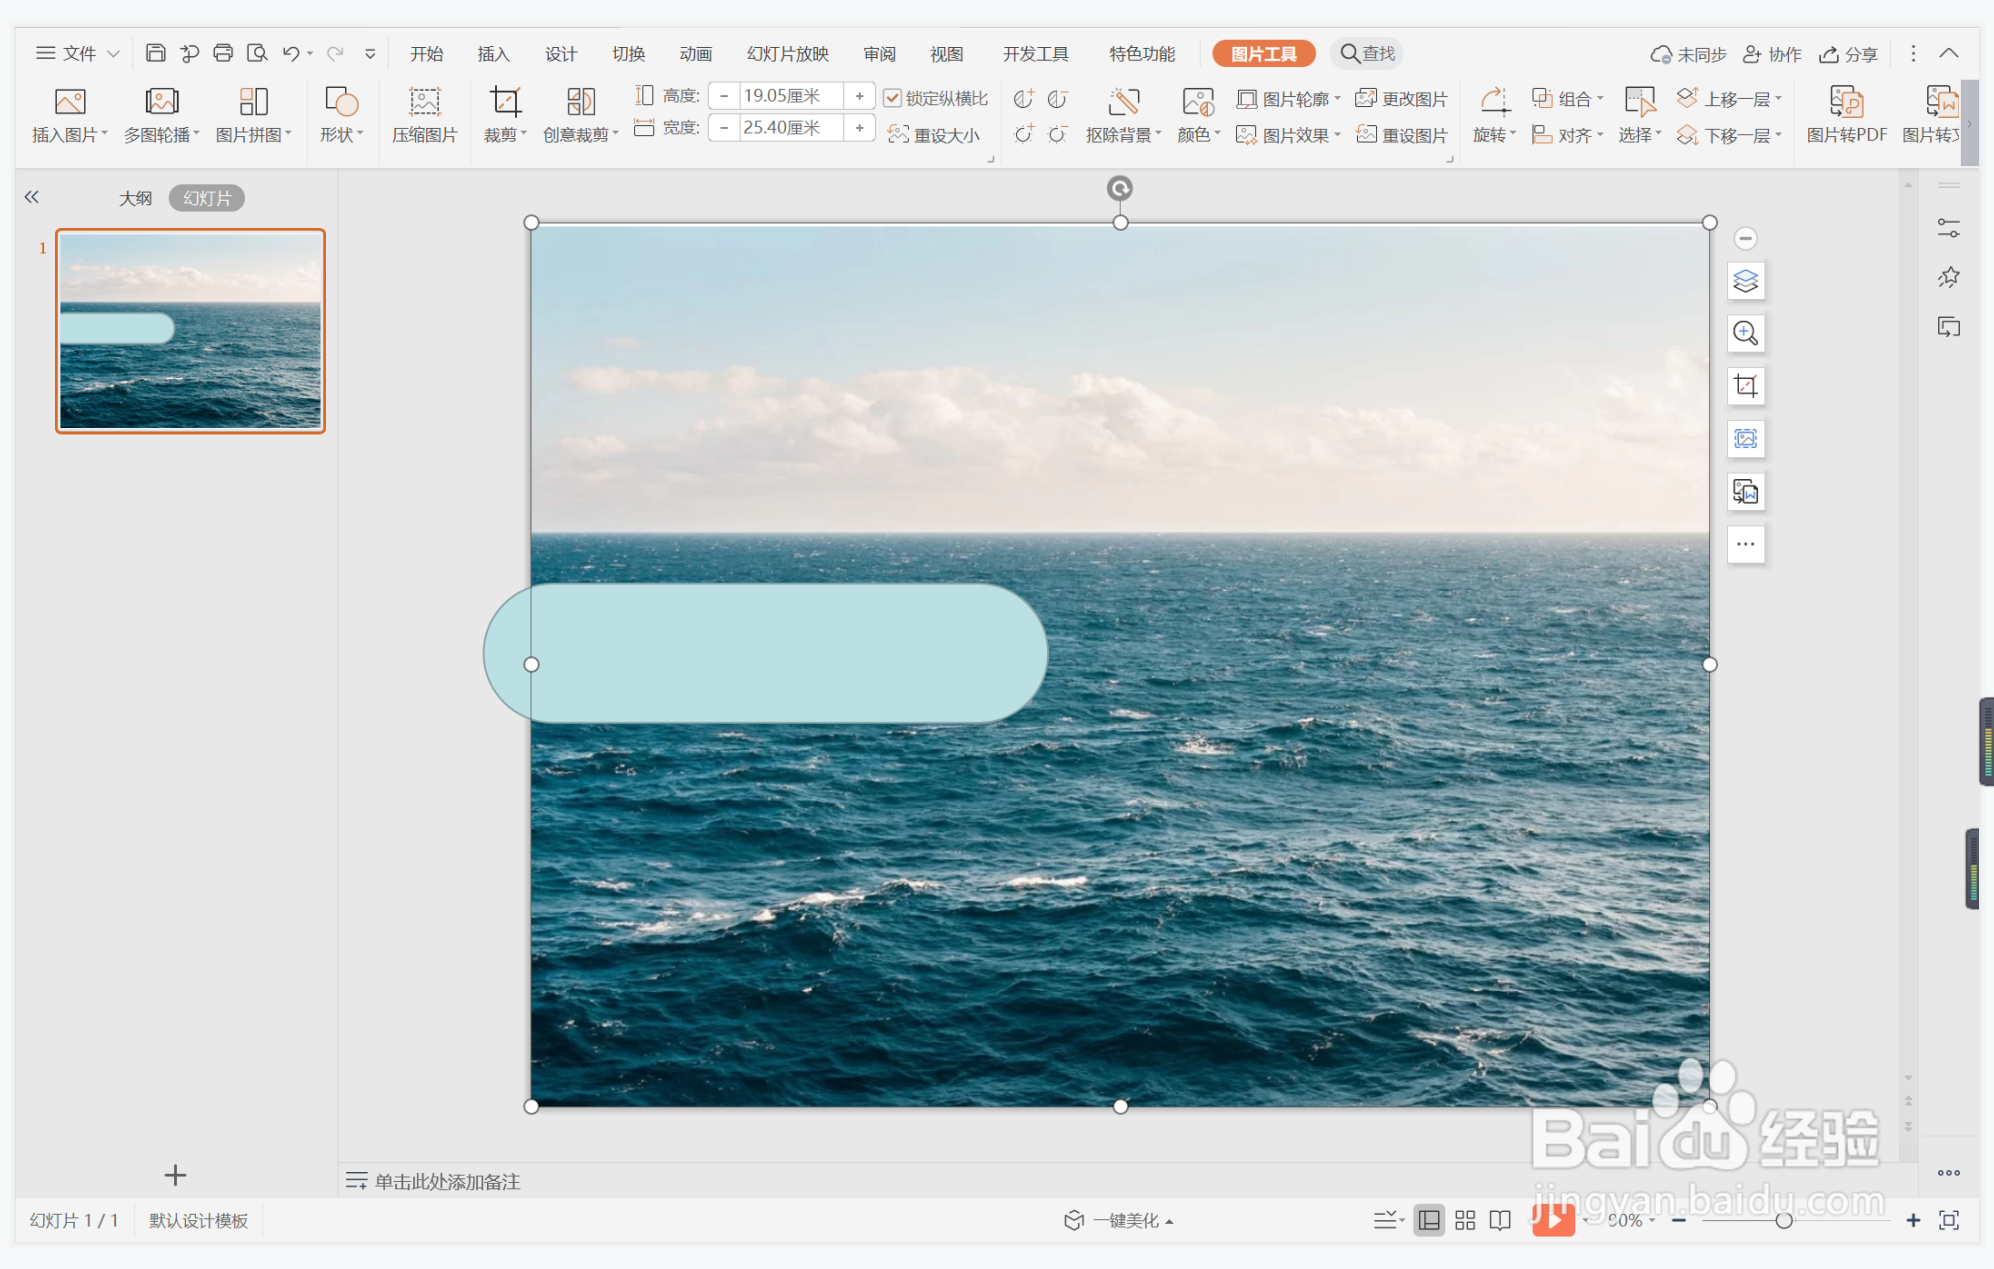Click the Print Preview icon
Image resolution: width=1994 pixels, height=1269 pixels.
[257, 53]
